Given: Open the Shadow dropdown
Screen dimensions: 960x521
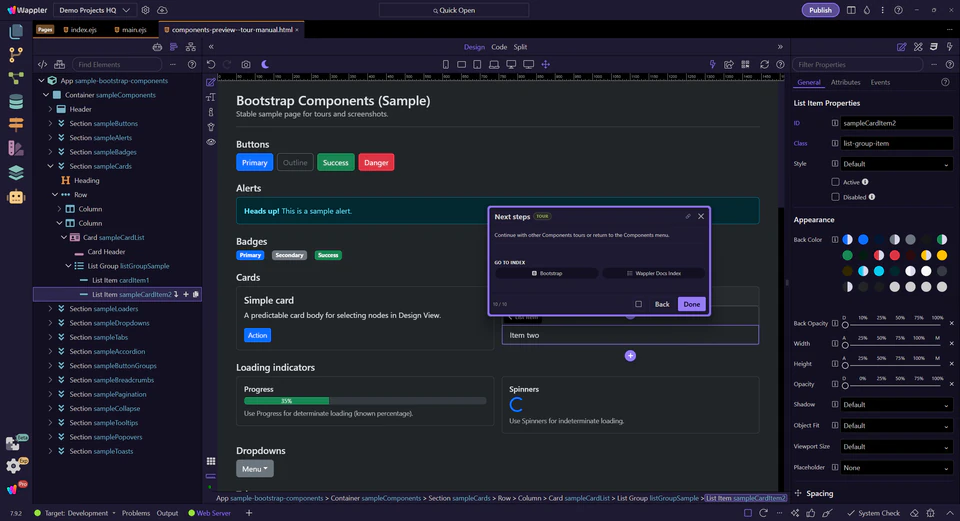Looking at the screenshot, I should point(896,405).
